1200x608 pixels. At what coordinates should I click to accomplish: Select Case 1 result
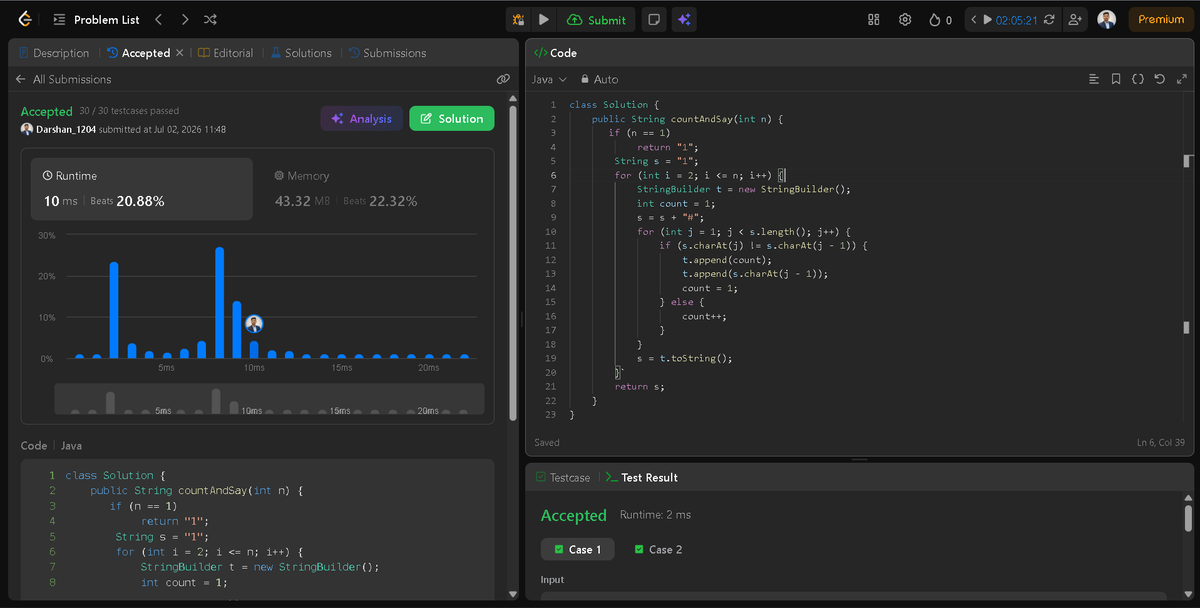pos(578,549)
